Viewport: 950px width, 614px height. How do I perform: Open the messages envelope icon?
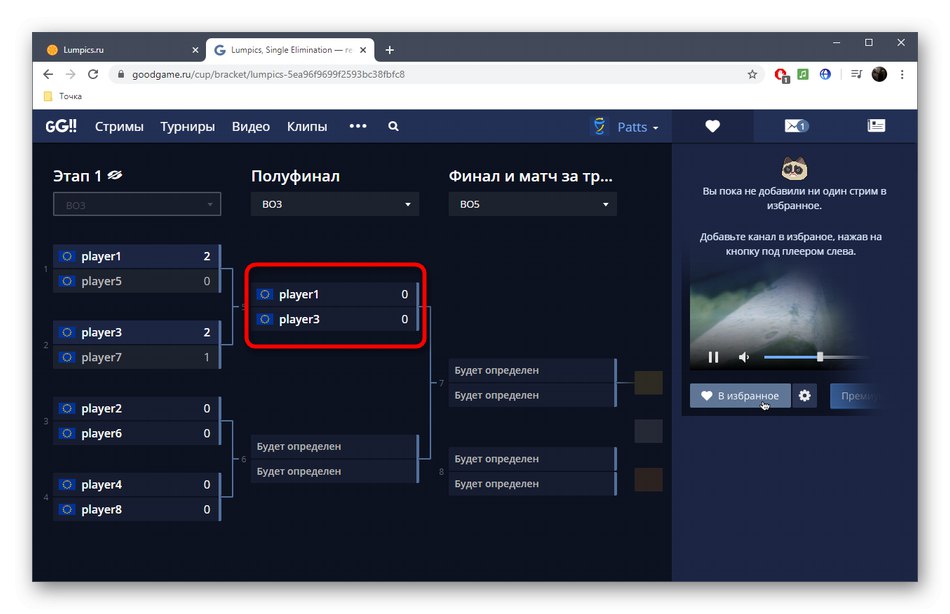(796, 125)
